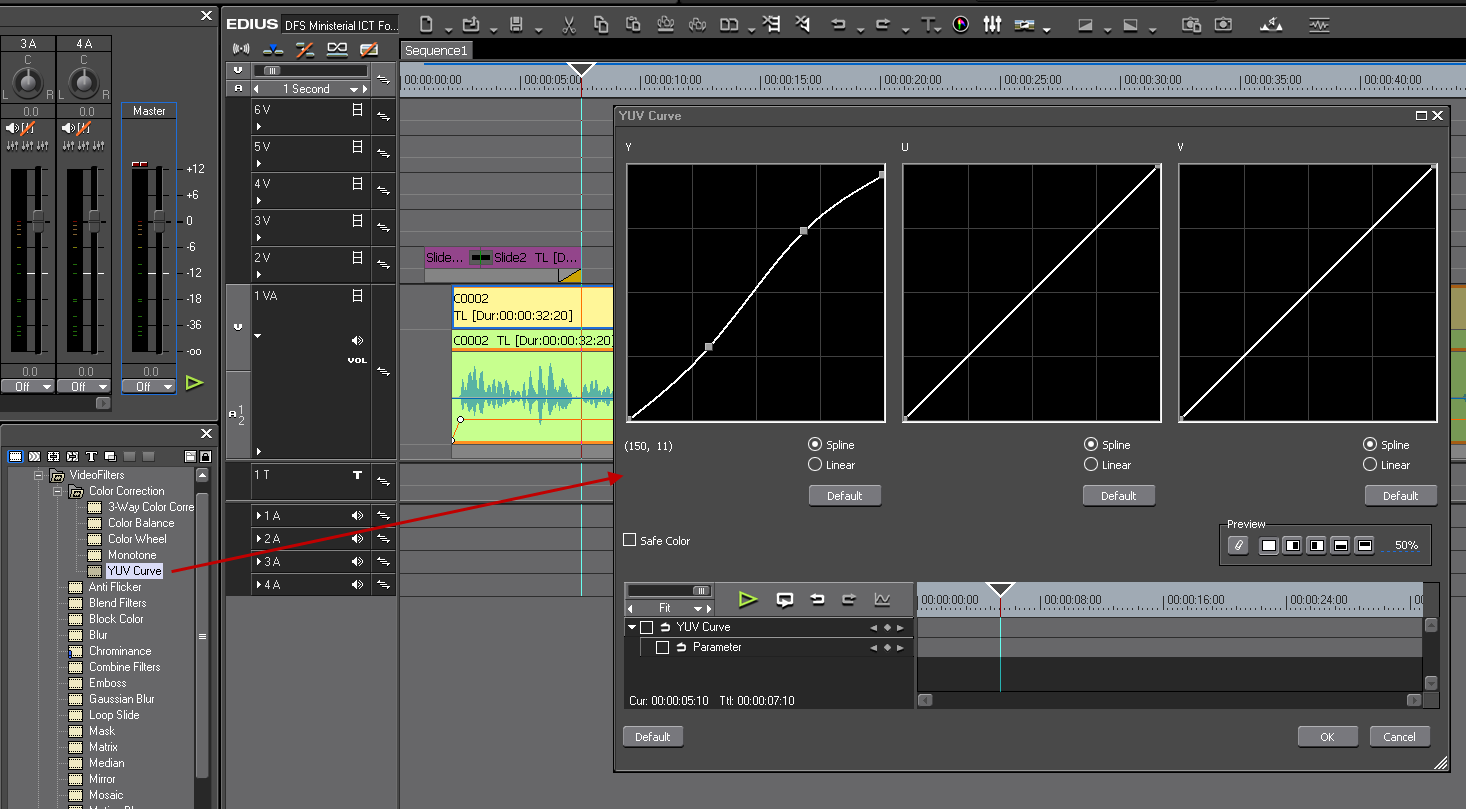Click the Create Title T icon
1466x809 pixels.
click(x=927, y=24)
